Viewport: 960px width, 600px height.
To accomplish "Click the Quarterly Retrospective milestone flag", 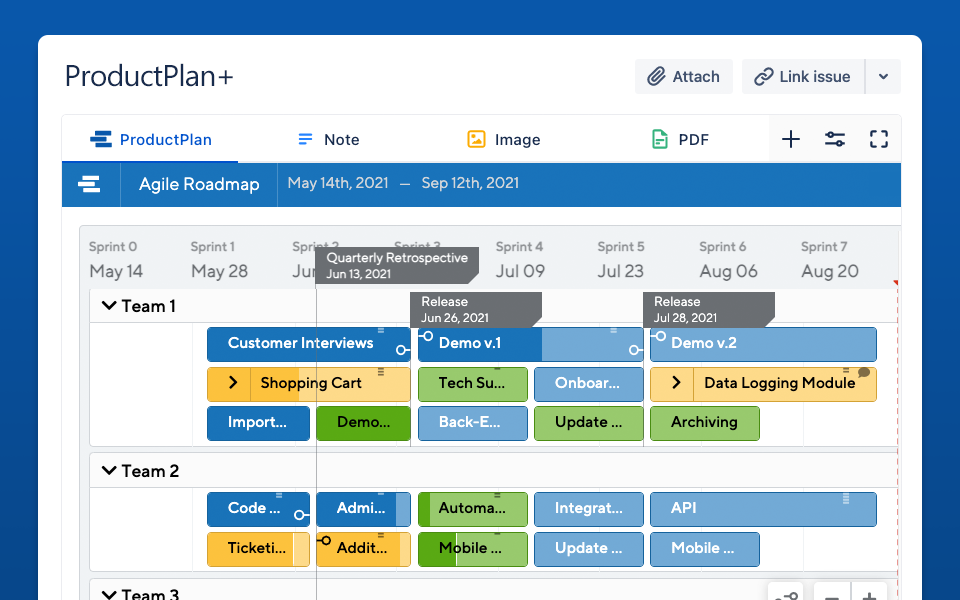I will pyautogui.click(x=397, y=265).
